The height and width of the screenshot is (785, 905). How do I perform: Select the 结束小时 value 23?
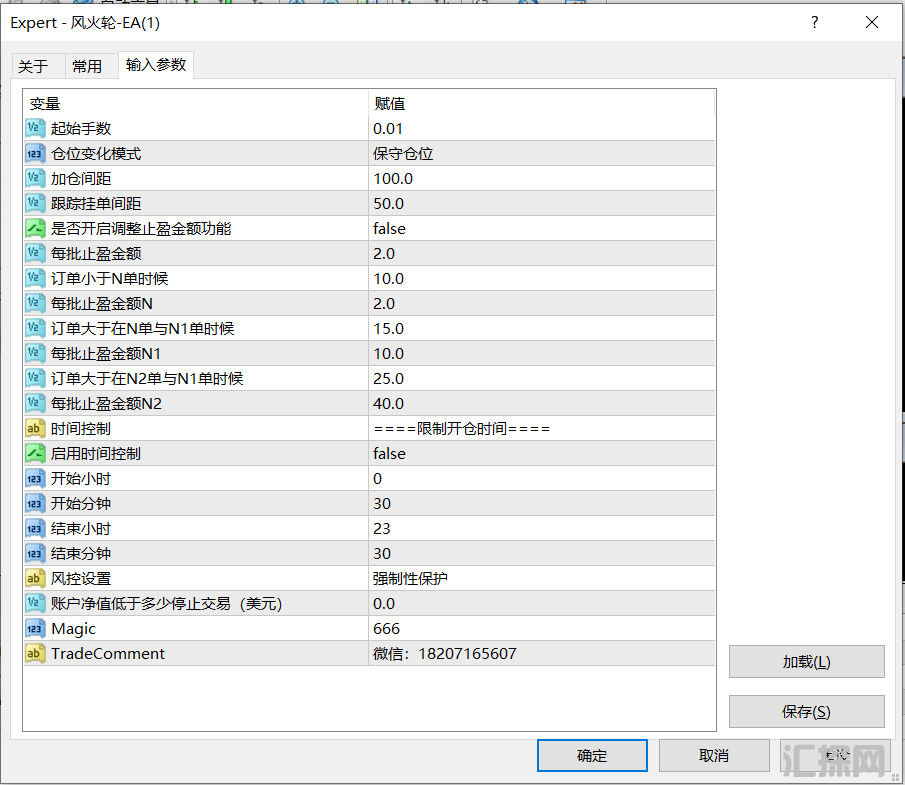pyautogui.click(x=541, y=529)
